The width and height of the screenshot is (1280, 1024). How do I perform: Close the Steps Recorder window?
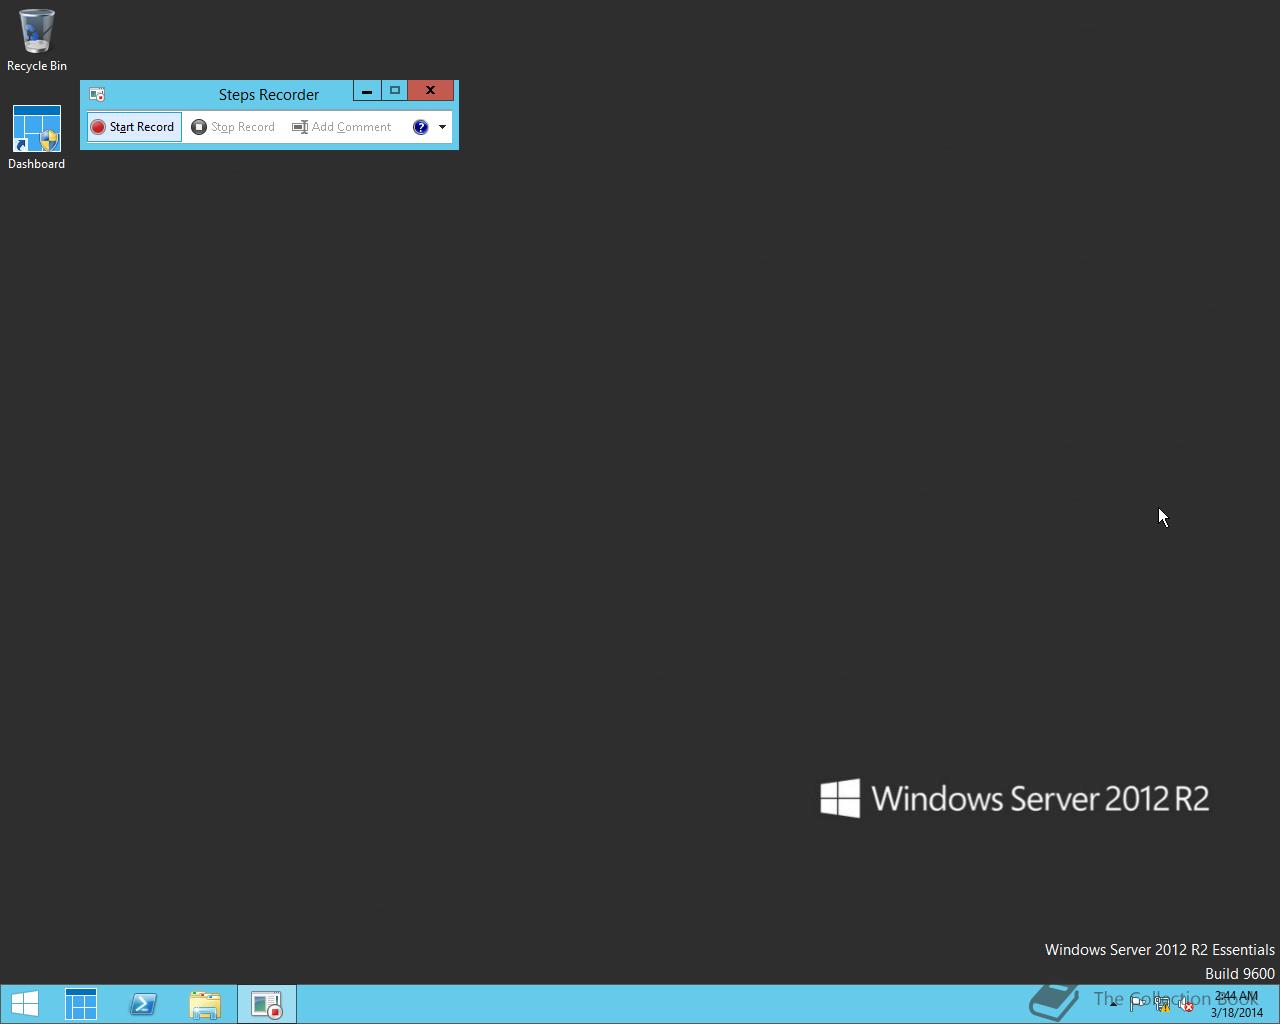[x=431, y=91]
